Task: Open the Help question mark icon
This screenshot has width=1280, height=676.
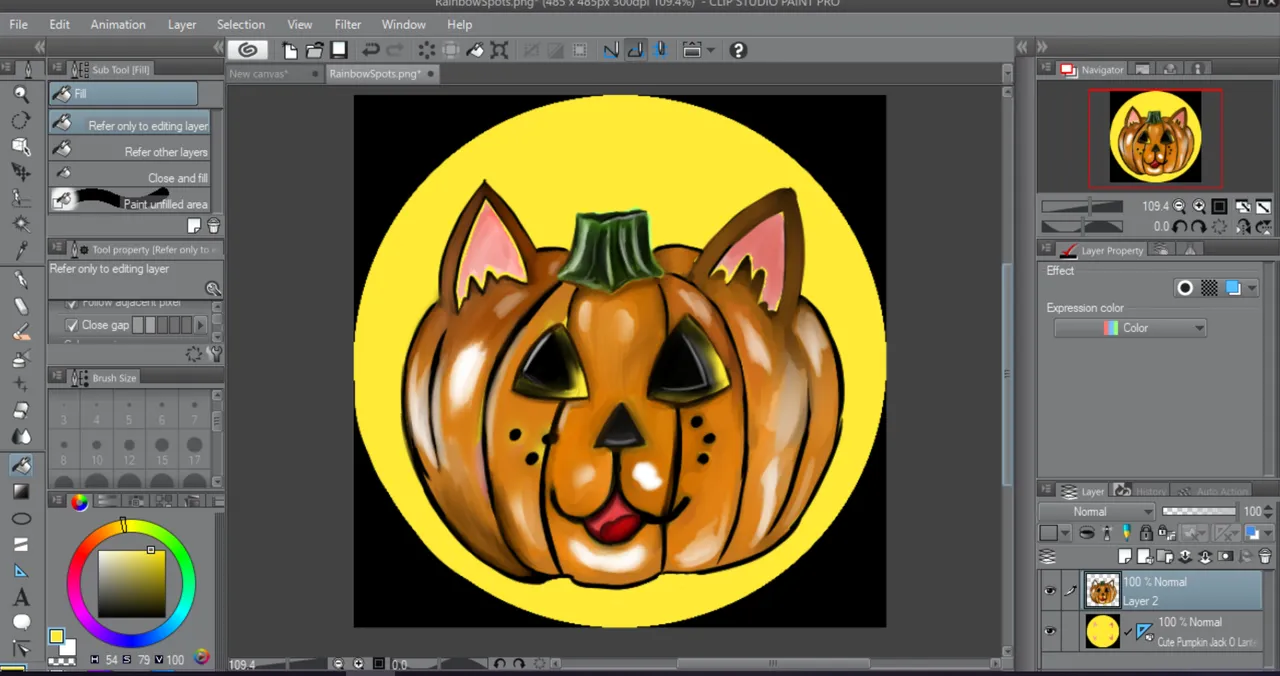Action: coord(738,50)
